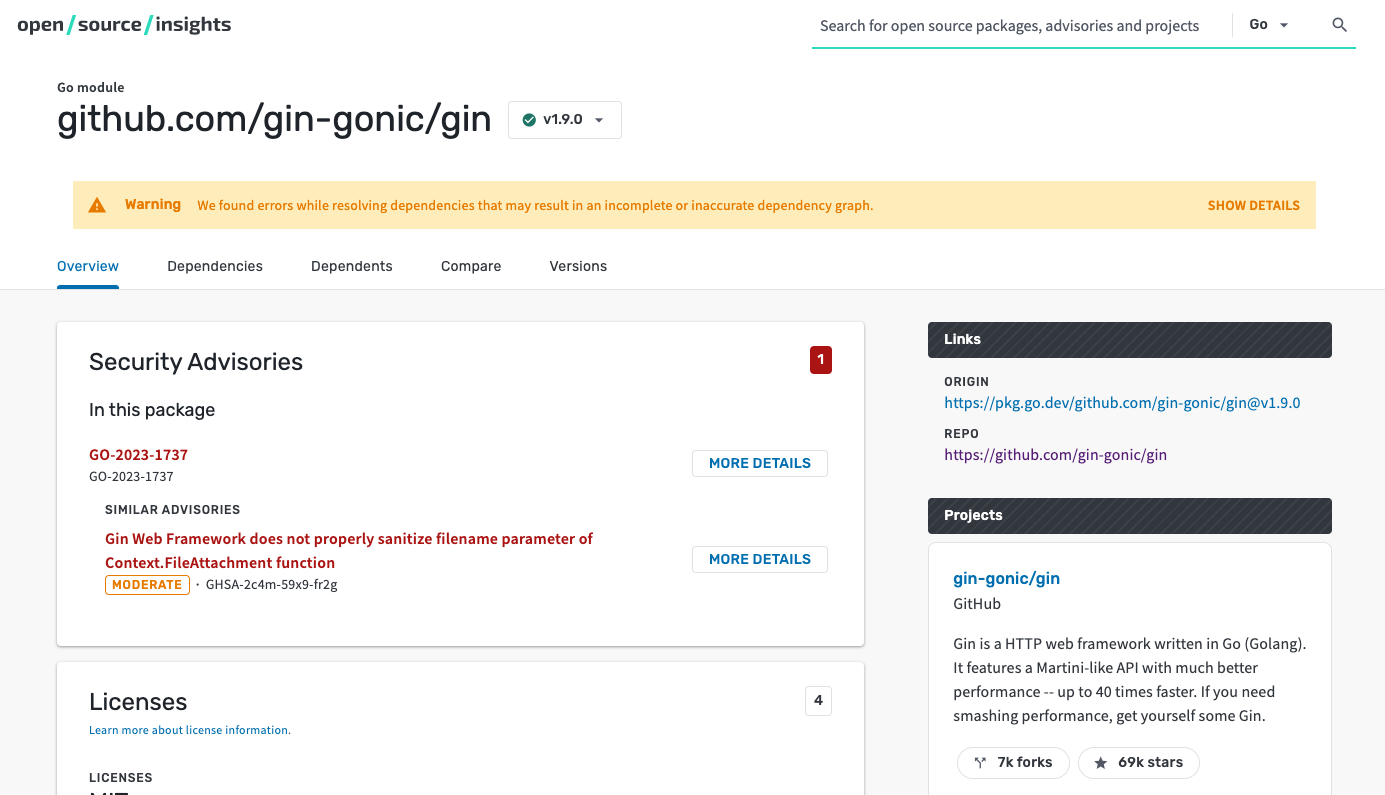1385x795 pixels.
Task: Click the gin-gonic/gin project heading
Action: pos(1006,578)
